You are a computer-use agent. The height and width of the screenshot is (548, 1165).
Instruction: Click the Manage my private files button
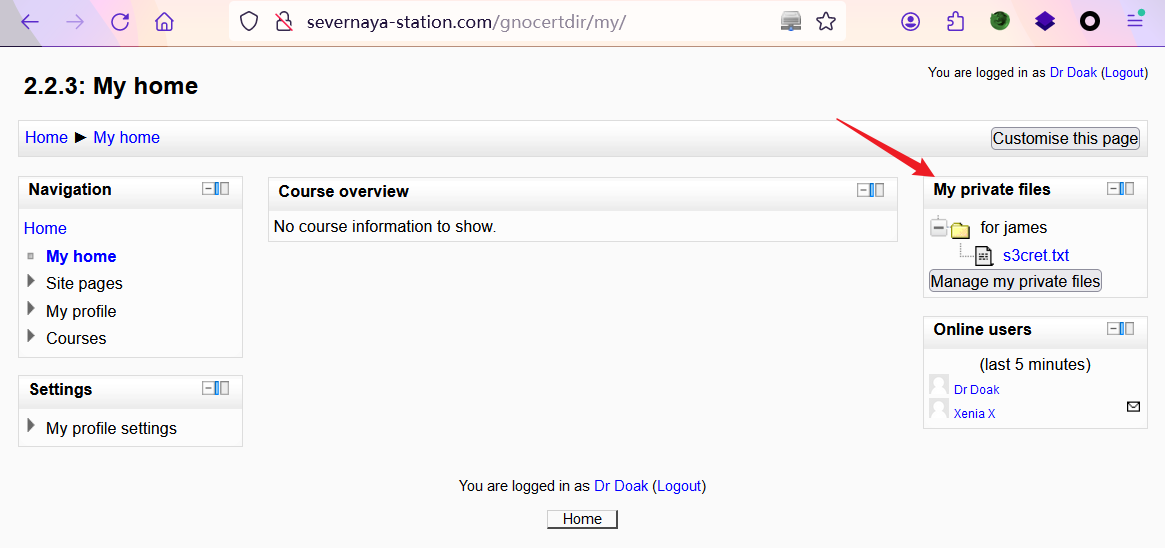[x=1015, y=281]
